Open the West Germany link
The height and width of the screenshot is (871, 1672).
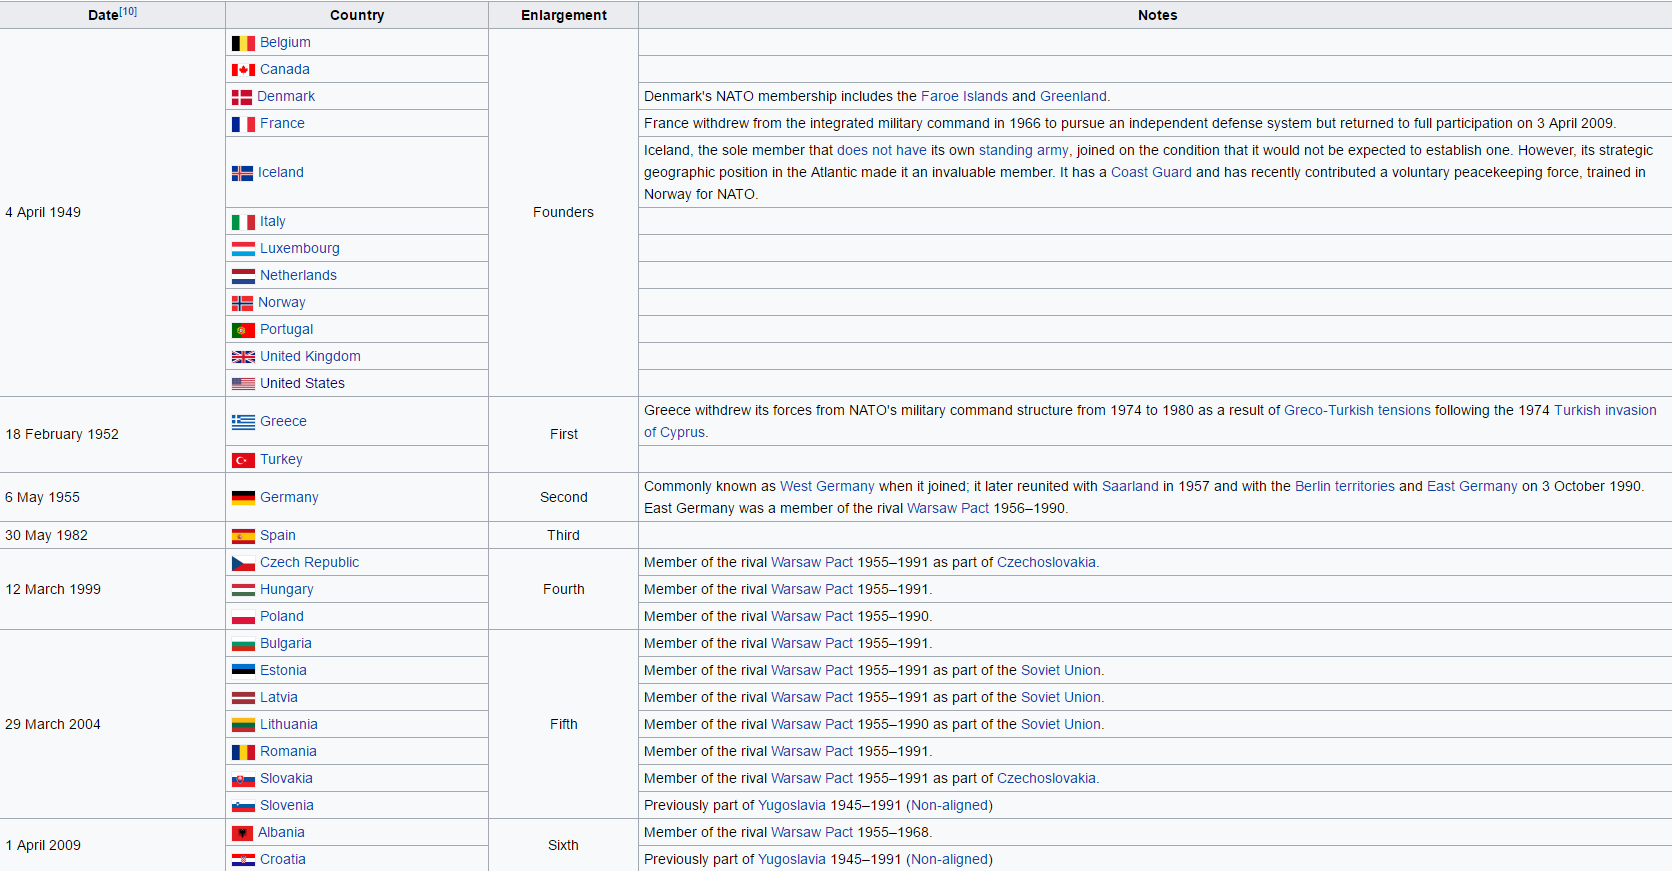[x=827, y=486]
